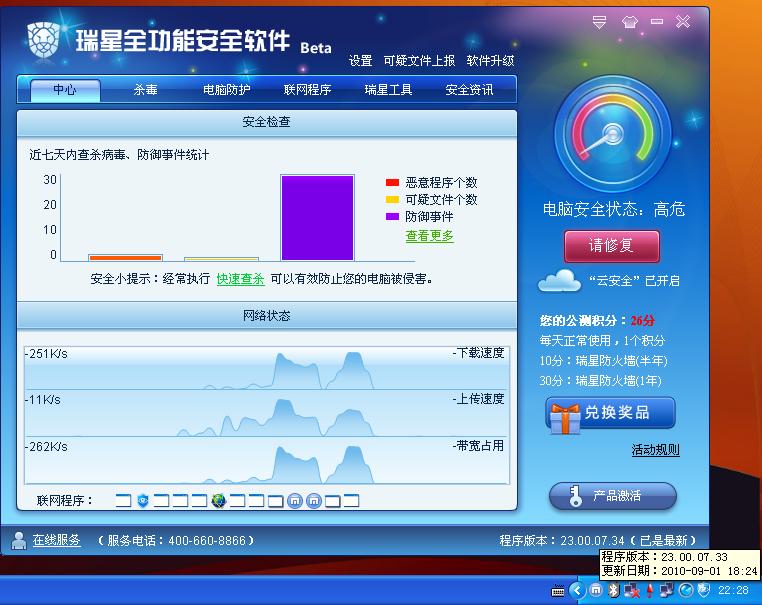The height and width of the screenshot is (605, 762).
Task: Click the red arrow tray icon
Action: tap(649, 590)
